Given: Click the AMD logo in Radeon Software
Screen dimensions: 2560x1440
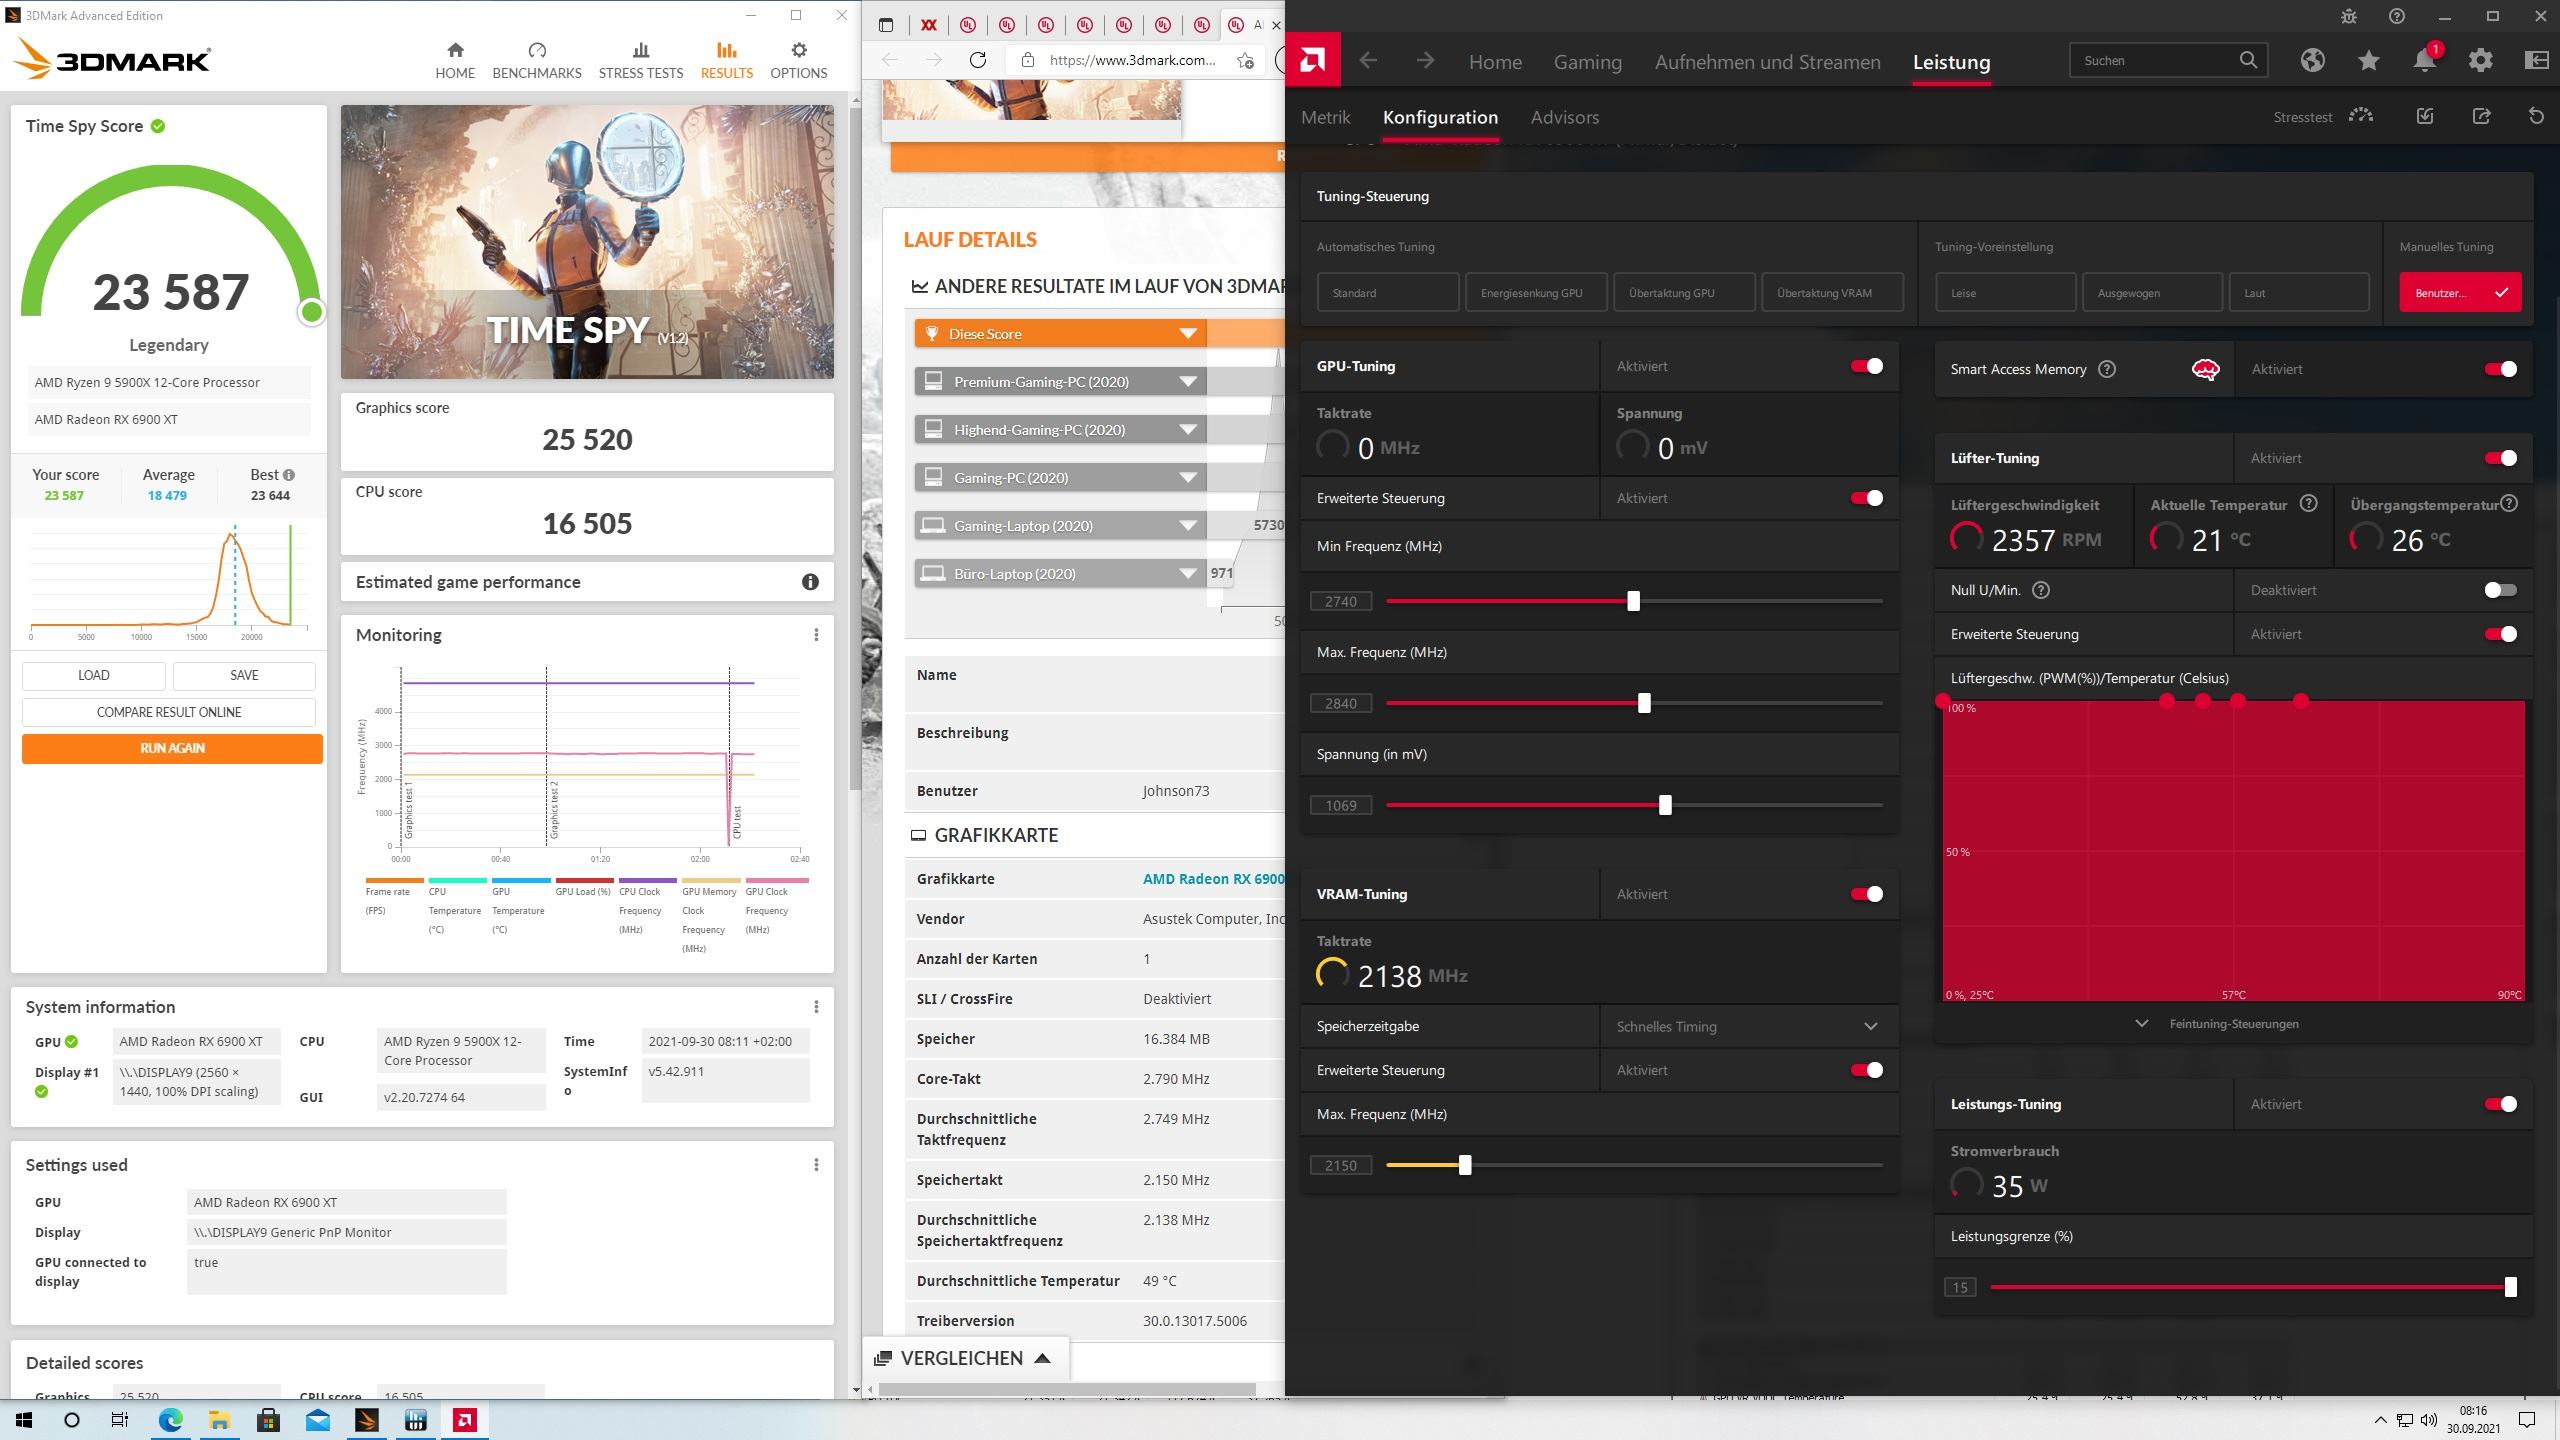Looking at the screenshot, I should click(x=1313, y=61).
